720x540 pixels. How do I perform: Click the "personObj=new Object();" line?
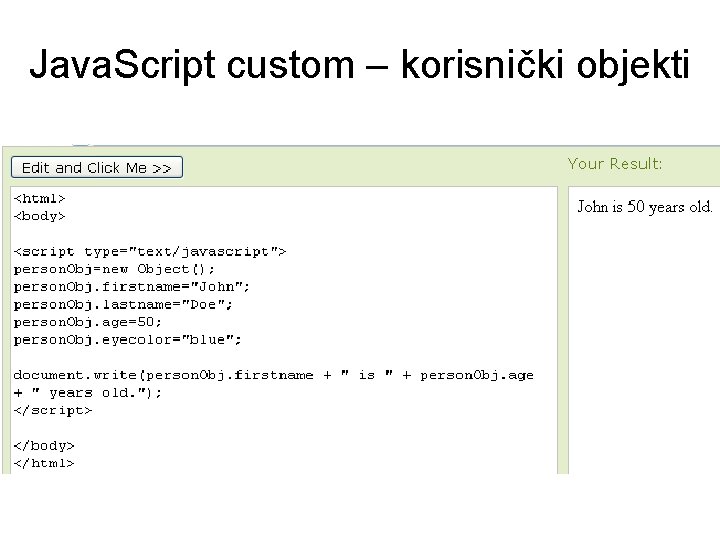pos(114,269)
